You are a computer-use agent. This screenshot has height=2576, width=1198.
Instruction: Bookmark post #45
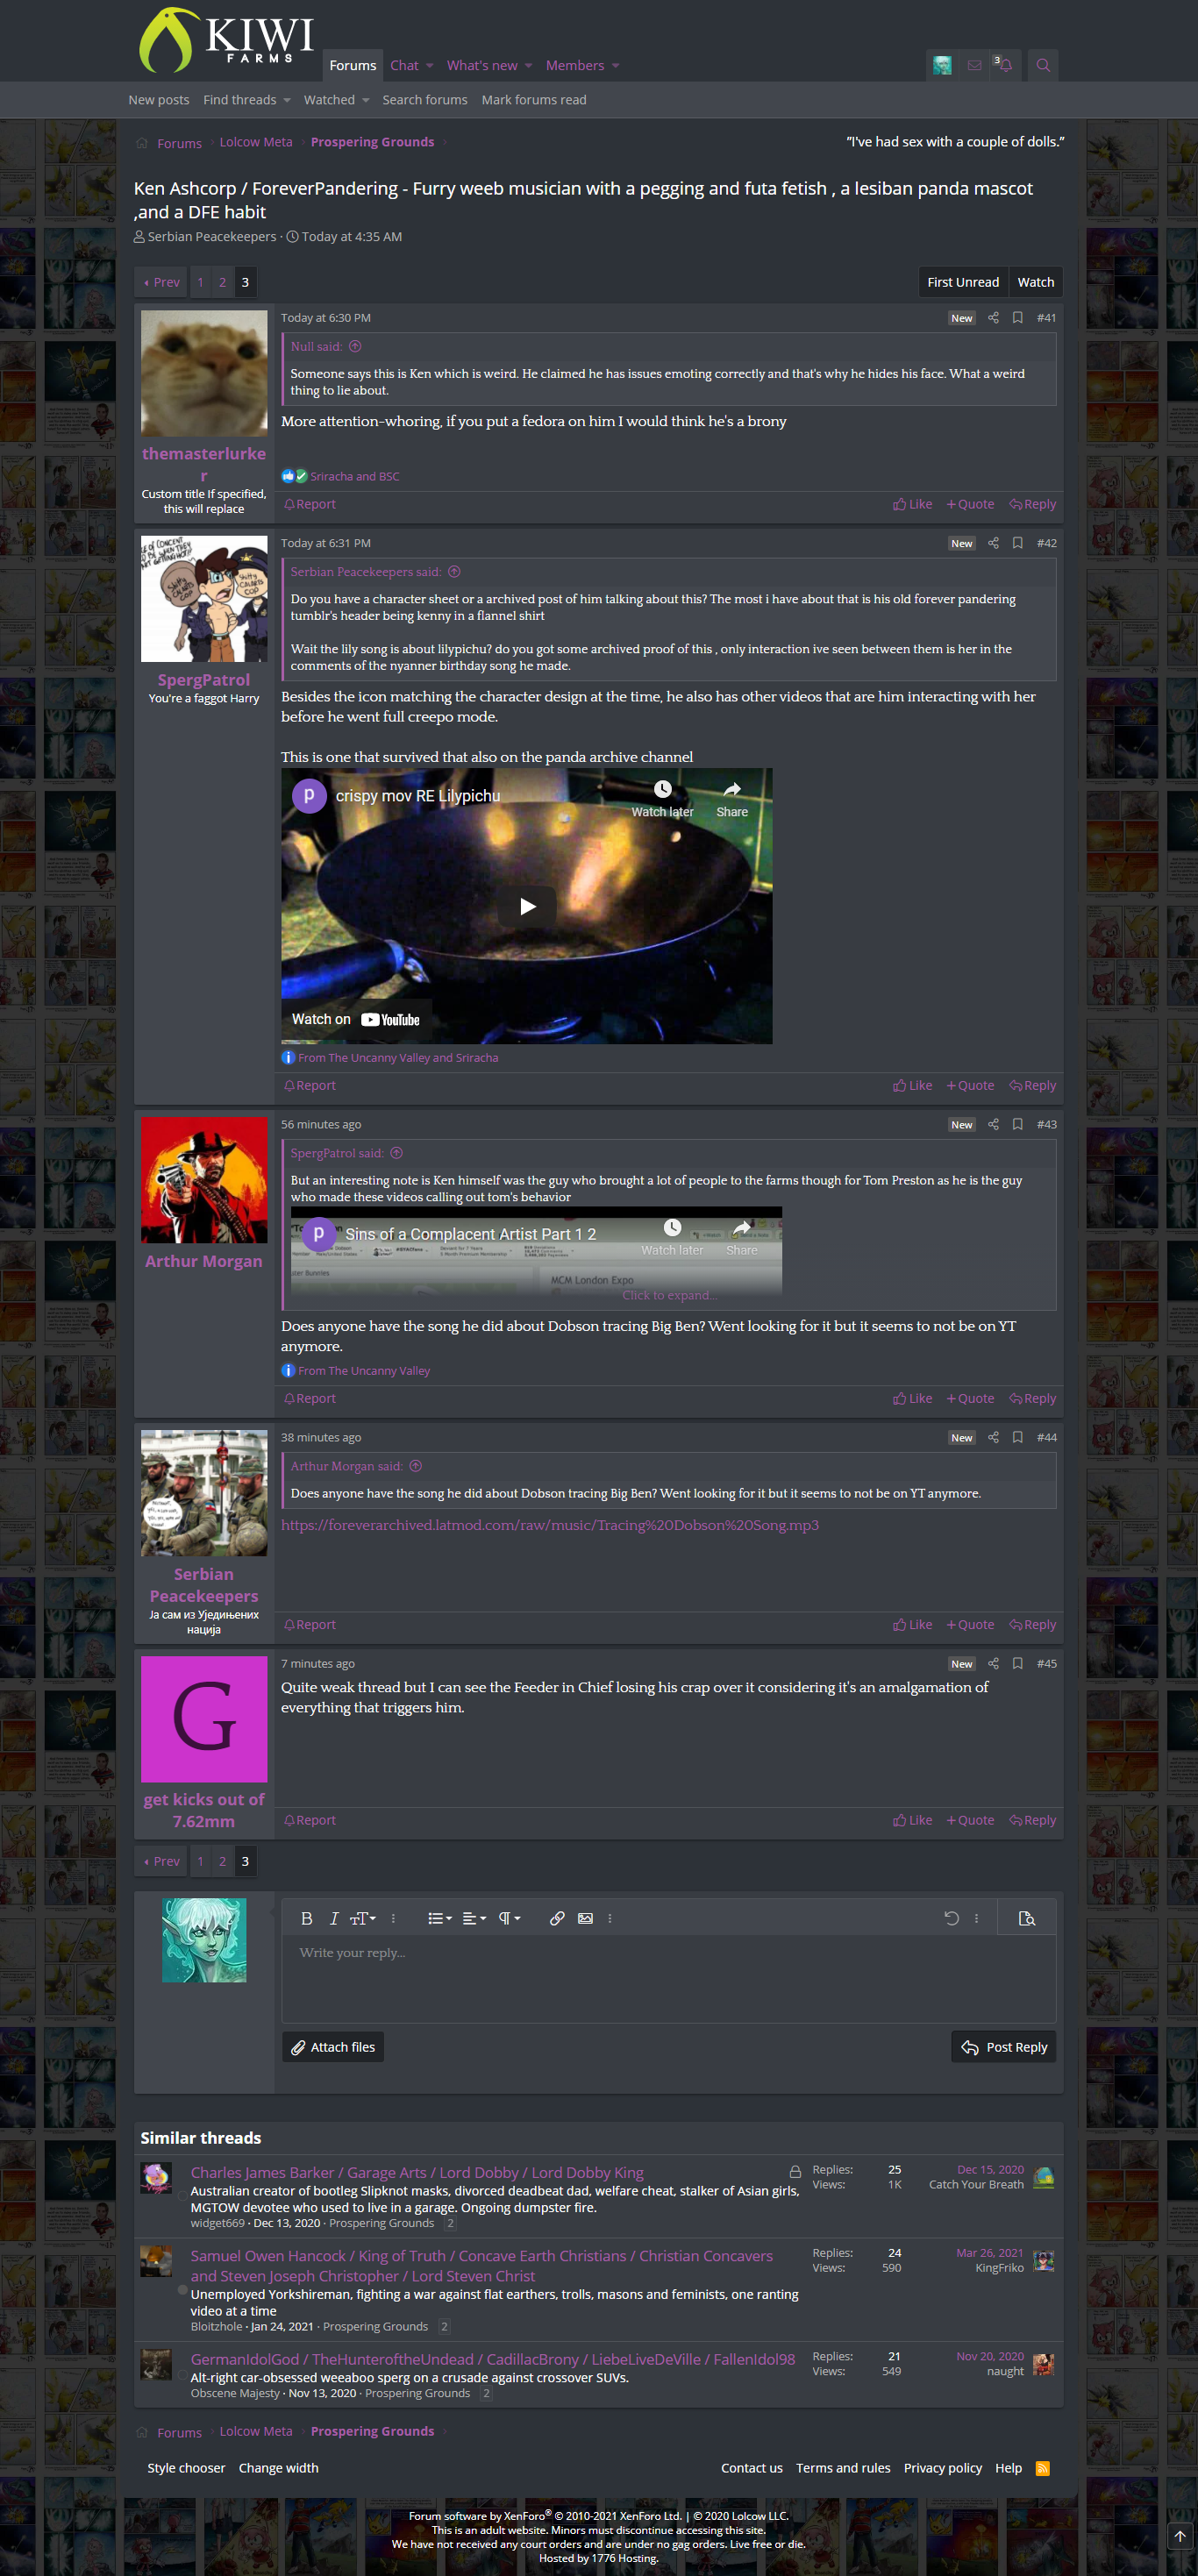[1017, 1663]
